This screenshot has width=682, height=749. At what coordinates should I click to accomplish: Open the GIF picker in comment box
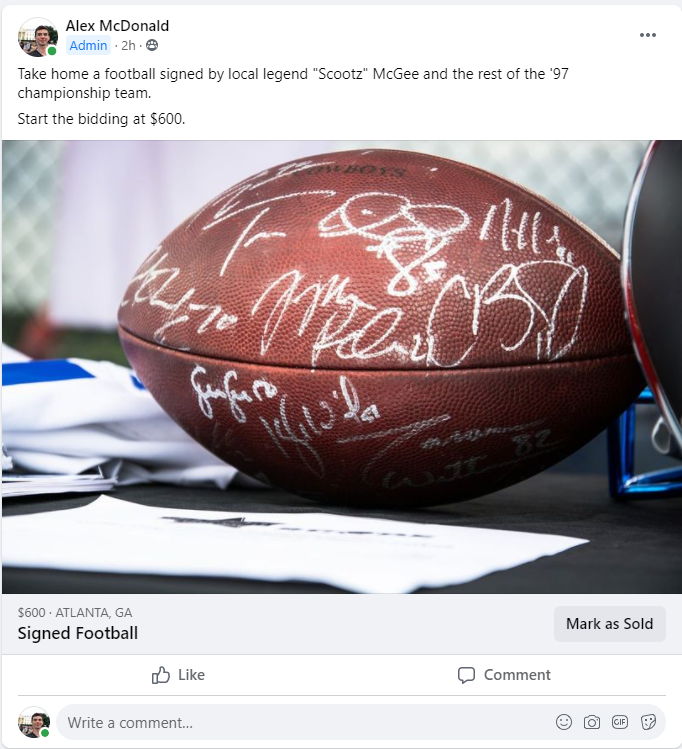(x=620, y=722)
